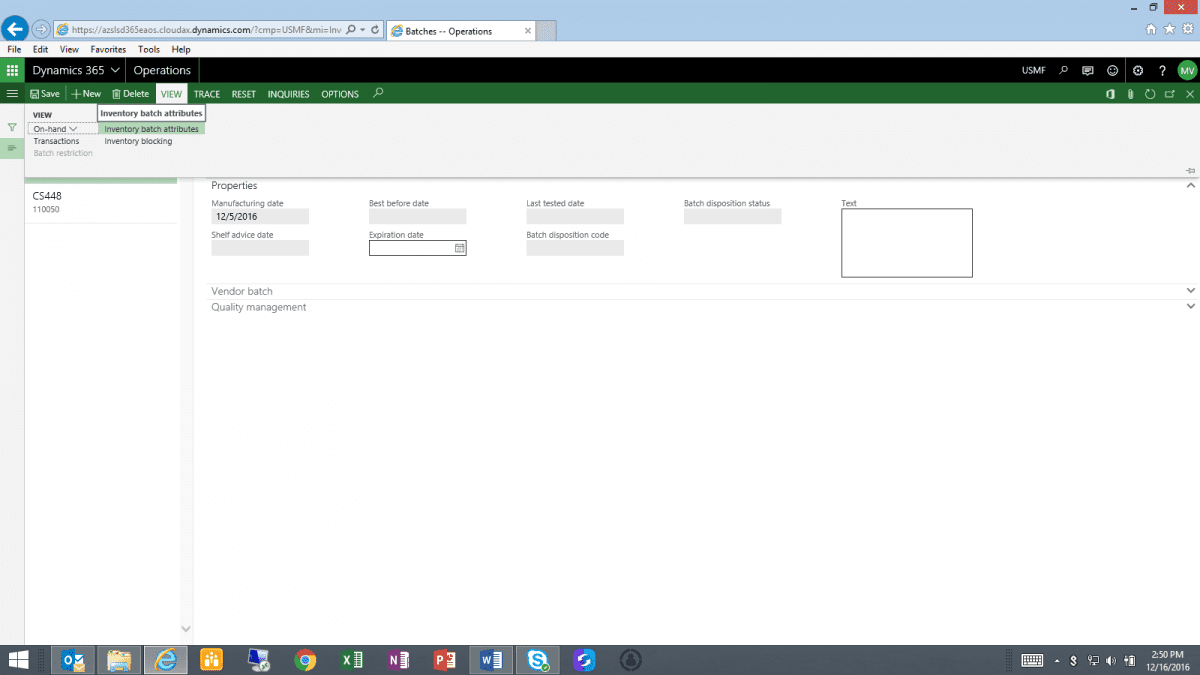Click the filter funnel icon in sidebar
The width and height of the screenshot is (1200, 675).
(12, 128)
